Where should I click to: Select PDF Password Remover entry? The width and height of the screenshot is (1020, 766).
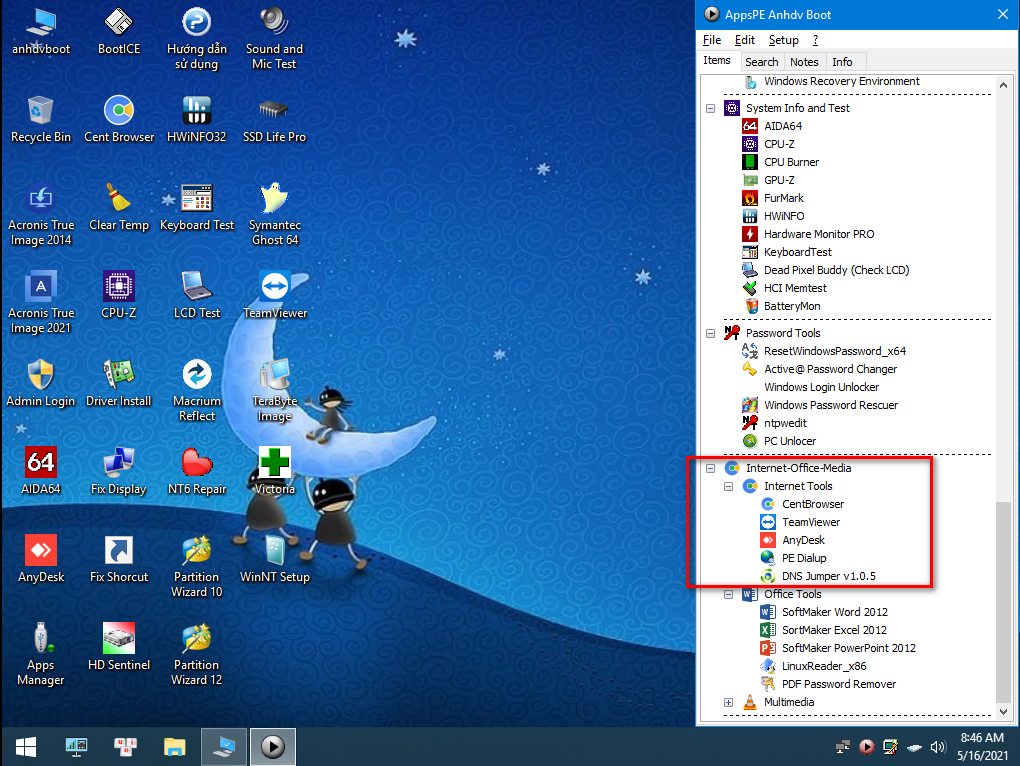(x=839, y=684)
